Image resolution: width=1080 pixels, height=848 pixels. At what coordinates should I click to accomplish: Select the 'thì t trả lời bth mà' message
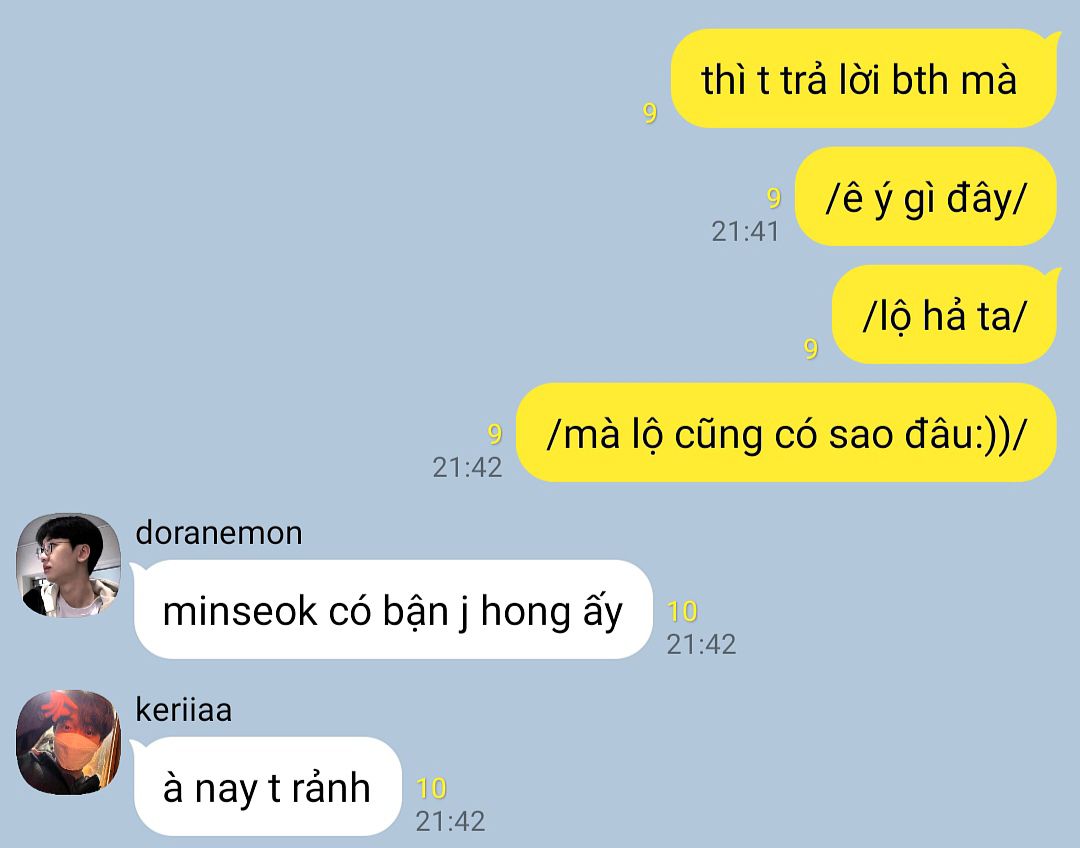click(864, 79)
